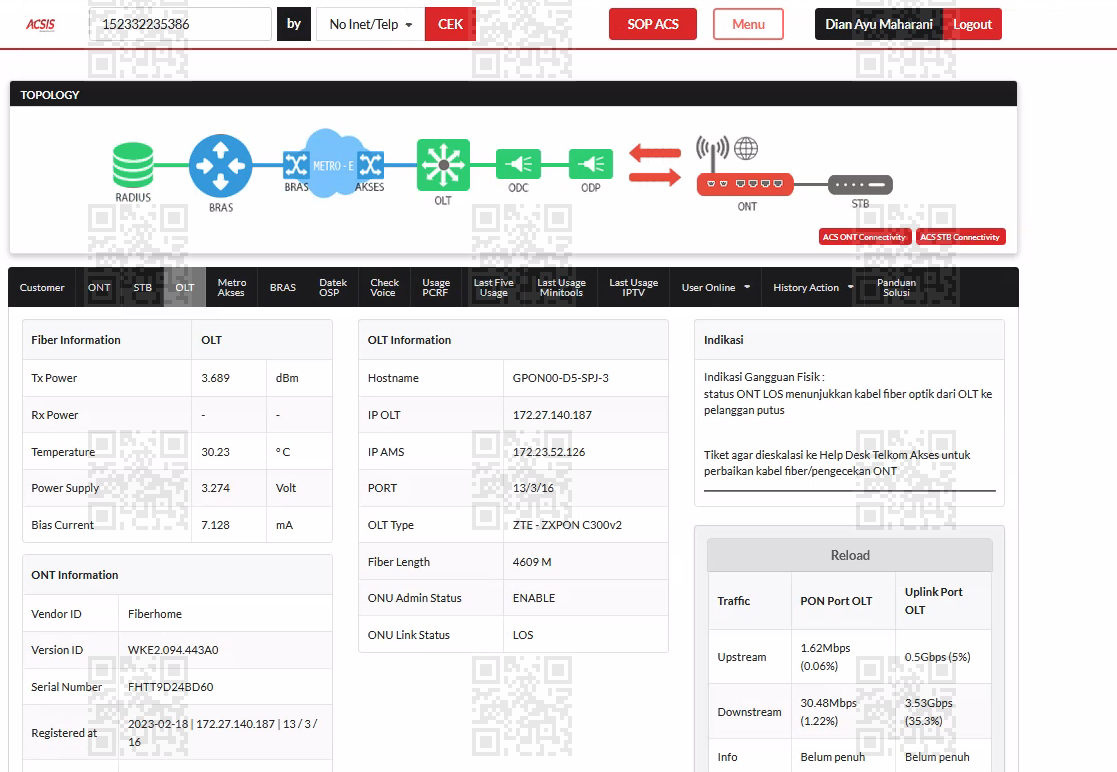The height and width of the screenshot is (772, 1117).
Task: Click the Upstream PON value 1.62Mbps
Action: [825, 648]
